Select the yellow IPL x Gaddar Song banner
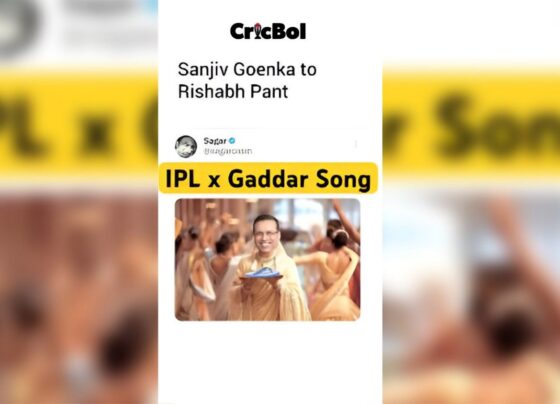 [268, 178]
